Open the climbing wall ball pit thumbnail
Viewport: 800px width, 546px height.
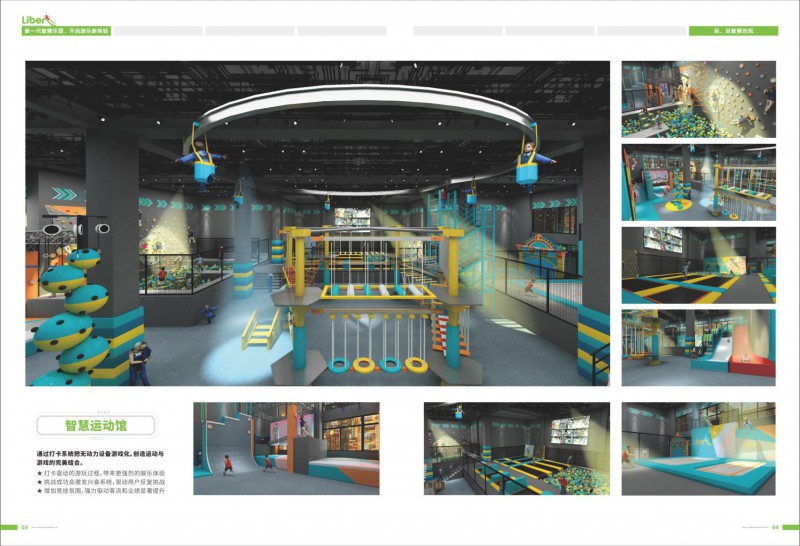[x=698, y=99]
